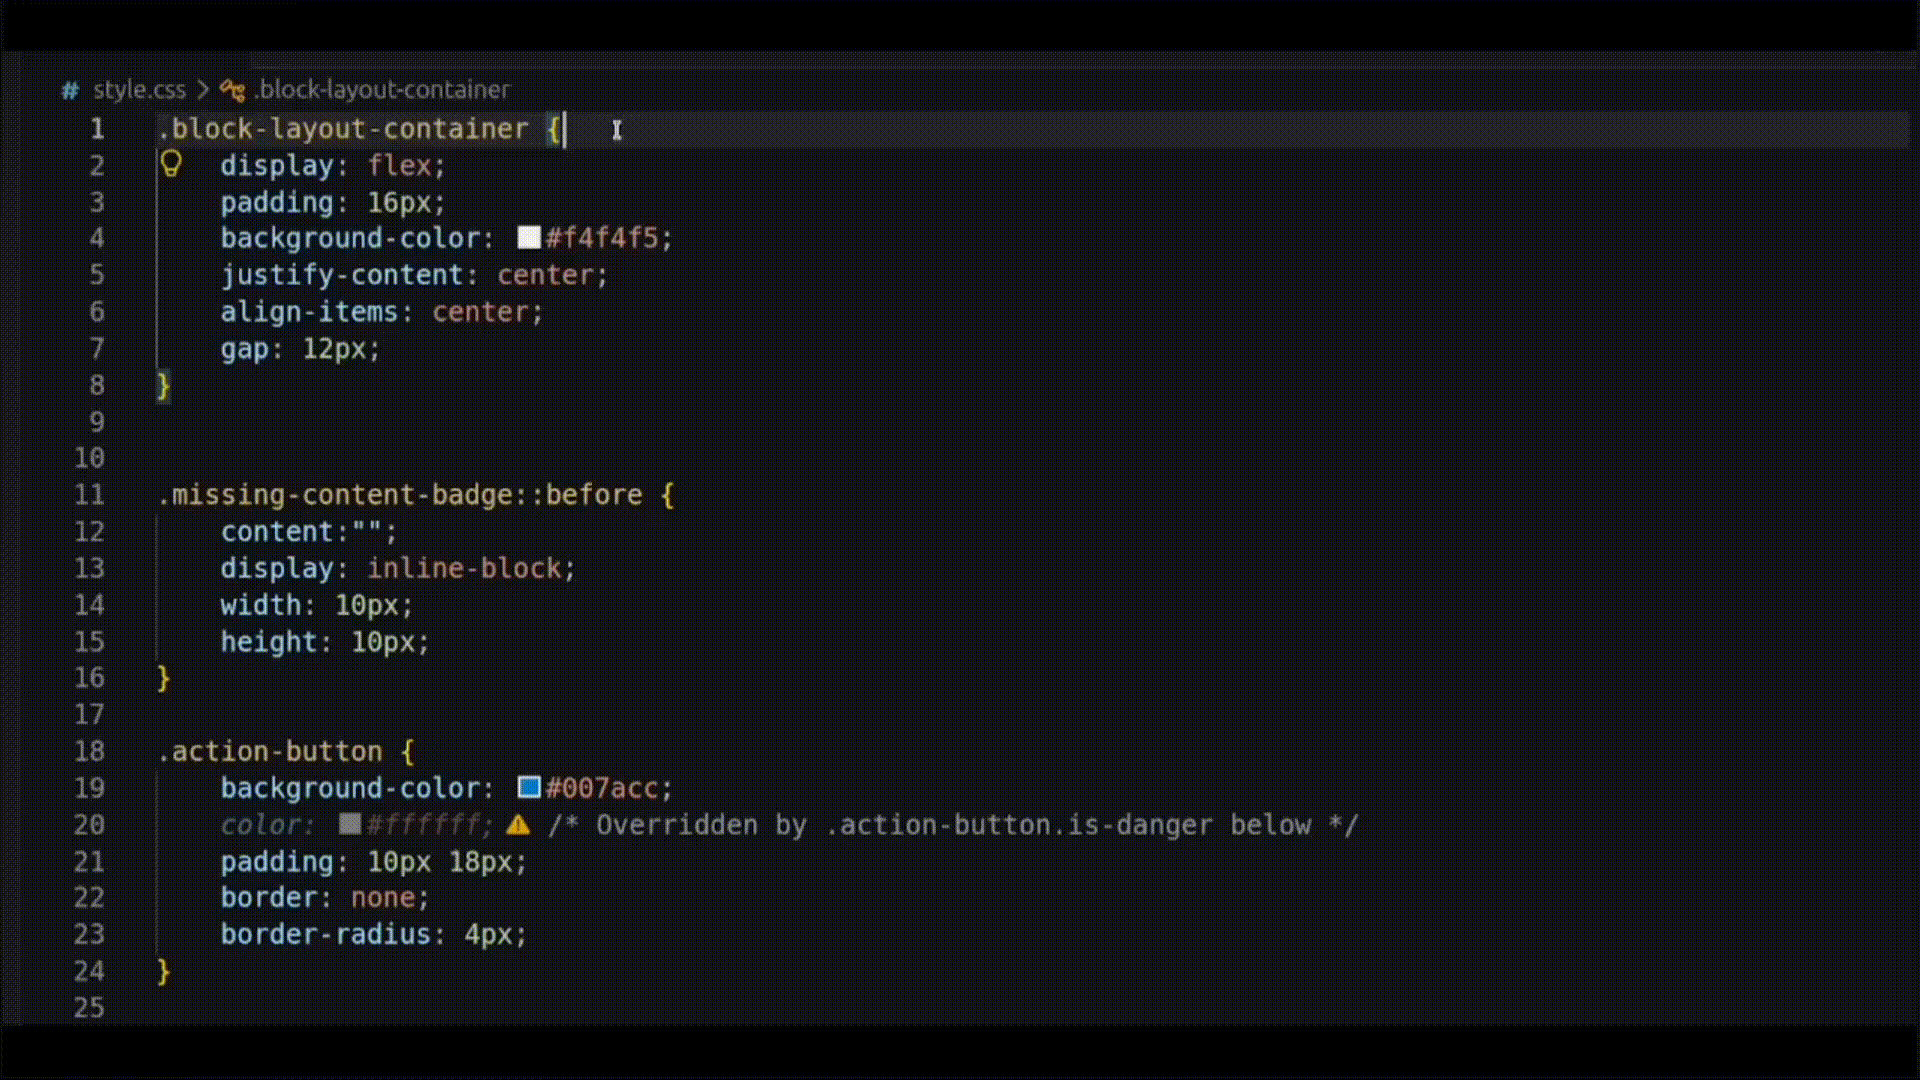1920x1080 pixels.
Task: Open the #007acc color swatch on line 19
Action: 529,787
